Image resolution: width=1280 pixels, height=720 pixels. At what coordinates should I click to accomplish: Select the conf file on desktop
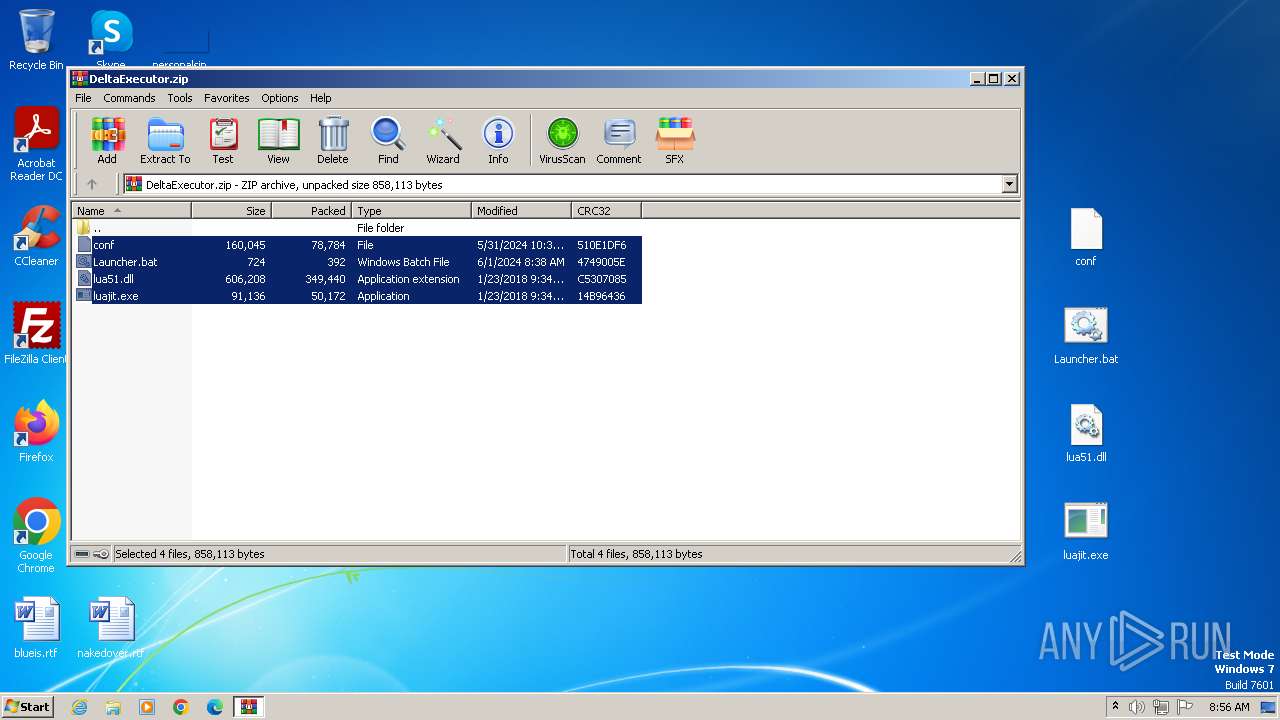pos(1085,238)
